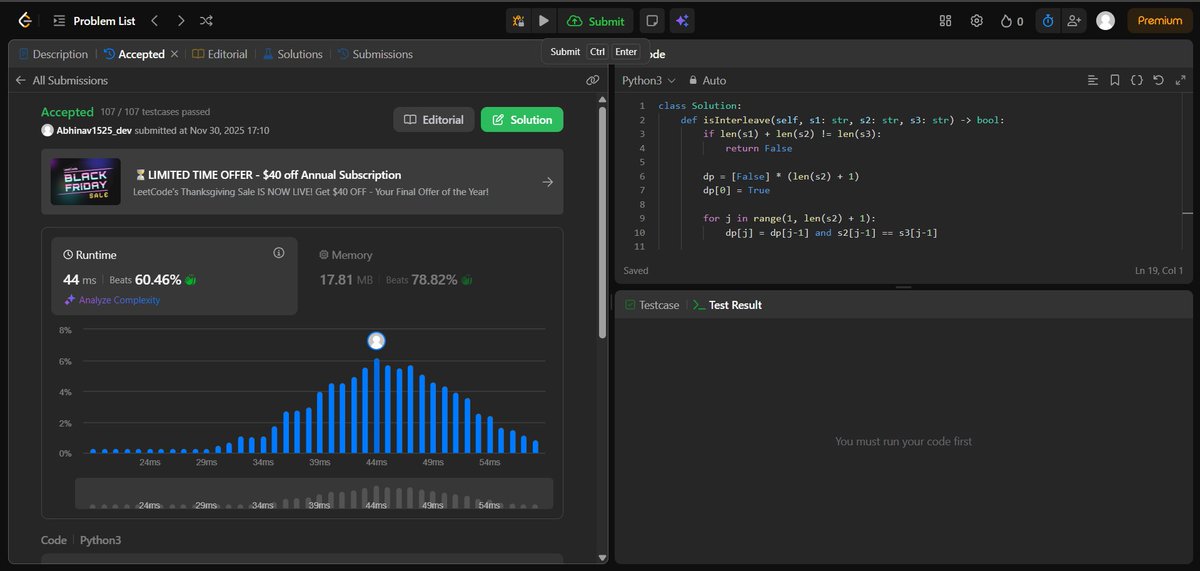Click the Premium button
The height and width of the screenshot is (571, 1200).
tap(1160, 20)
